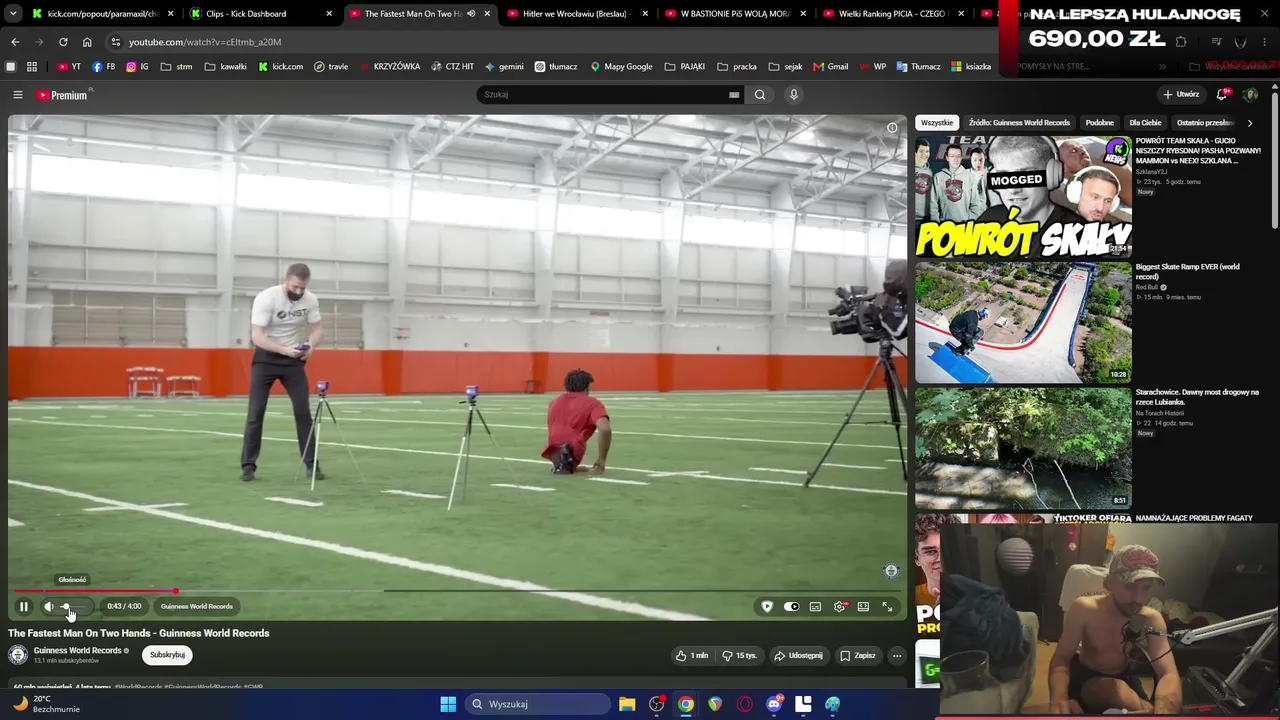
Task: Go to the YouTube Premium home logo
Action: click(64, 95)
